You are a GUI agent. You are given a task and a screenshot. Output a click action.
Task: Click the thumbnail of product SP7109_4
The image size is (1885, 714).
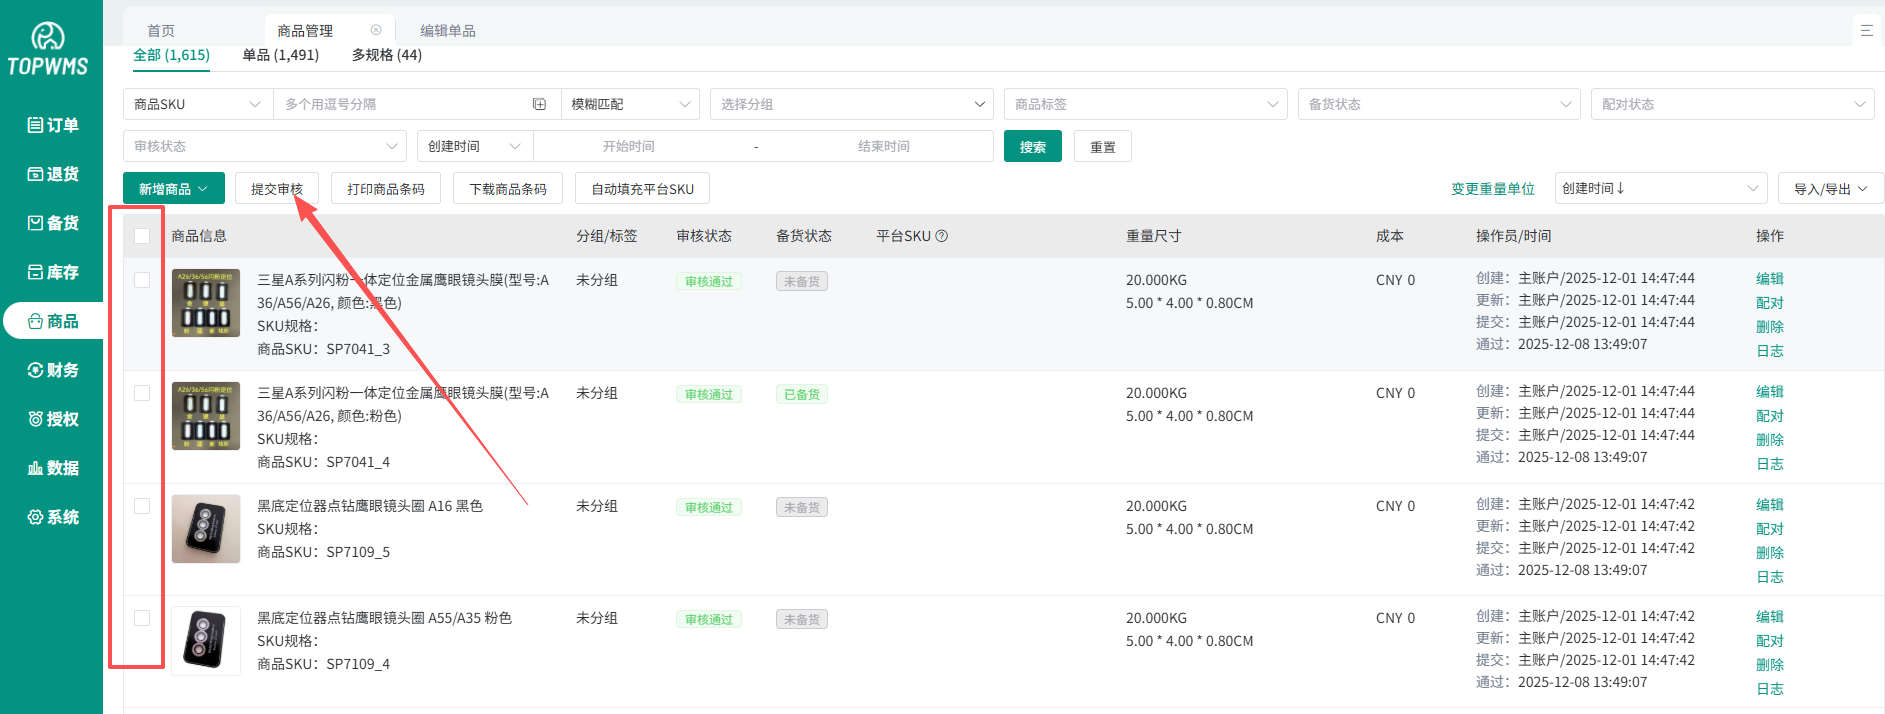(x=206, y=641)
